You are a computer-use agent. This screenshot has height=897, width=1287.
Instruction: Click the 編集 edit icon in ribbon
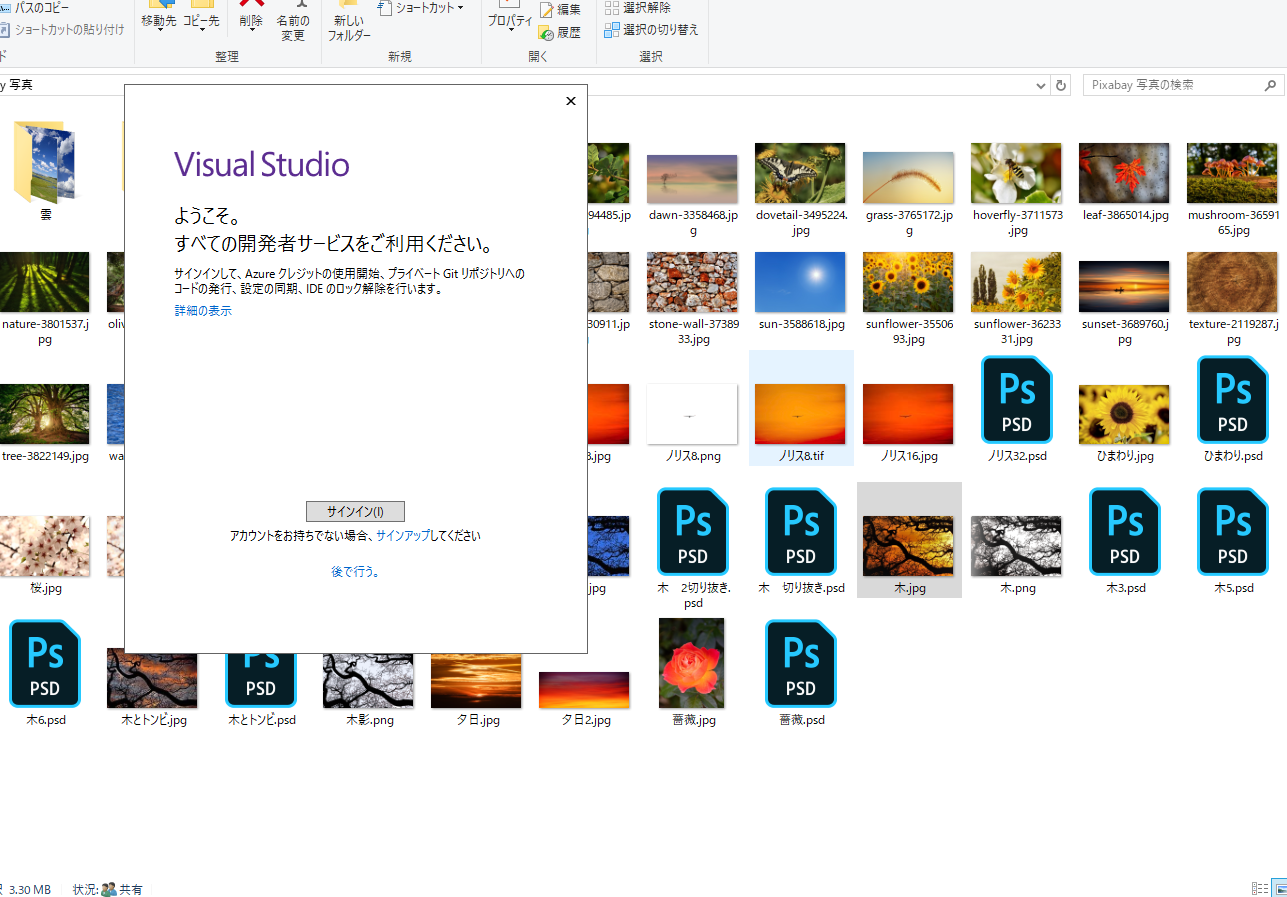546,10
